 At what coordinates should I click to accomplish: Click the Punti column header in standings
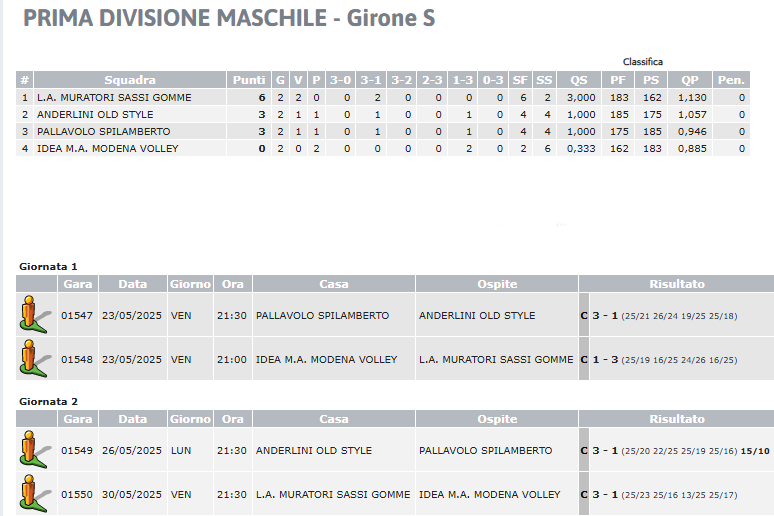pos(249,80)
